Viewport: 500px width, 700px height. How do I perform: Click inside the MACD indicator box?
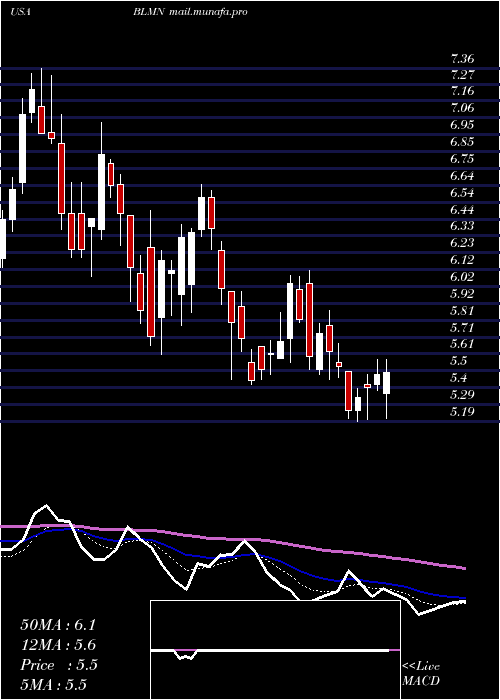point(275,650)
